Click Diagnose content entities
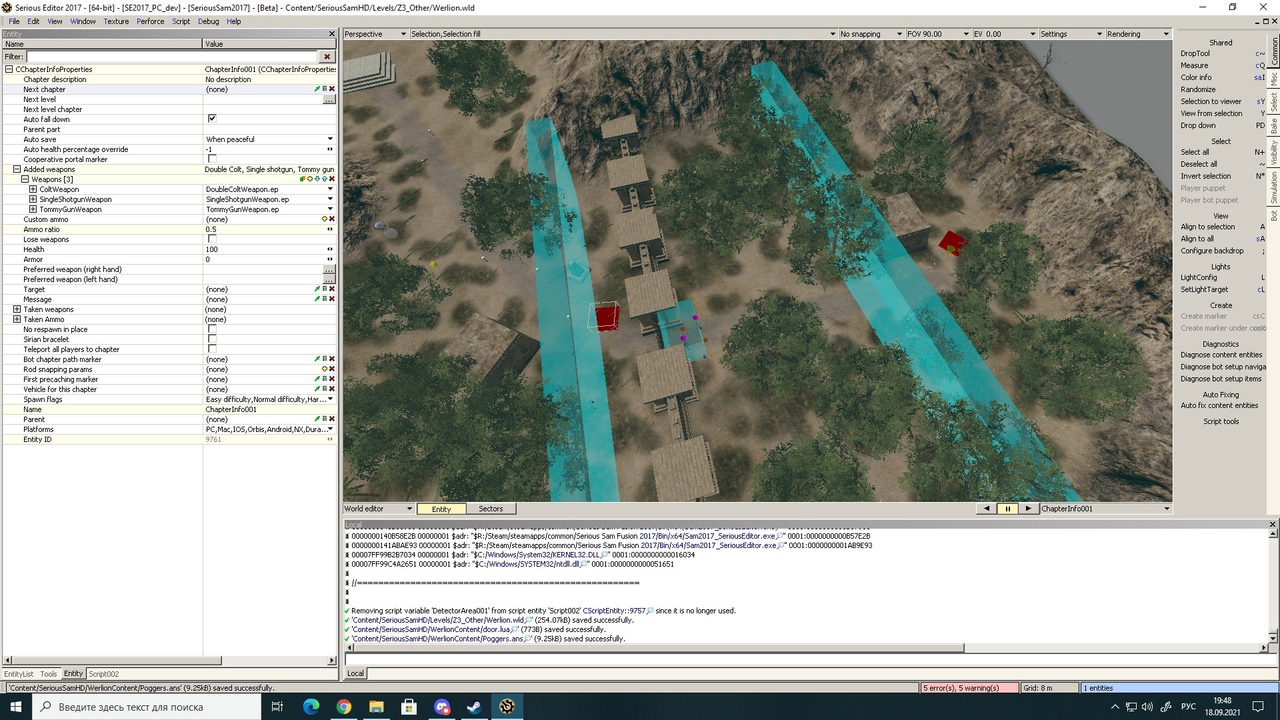The height and width of the screenshot is (720, 1280). [1222, 355]
